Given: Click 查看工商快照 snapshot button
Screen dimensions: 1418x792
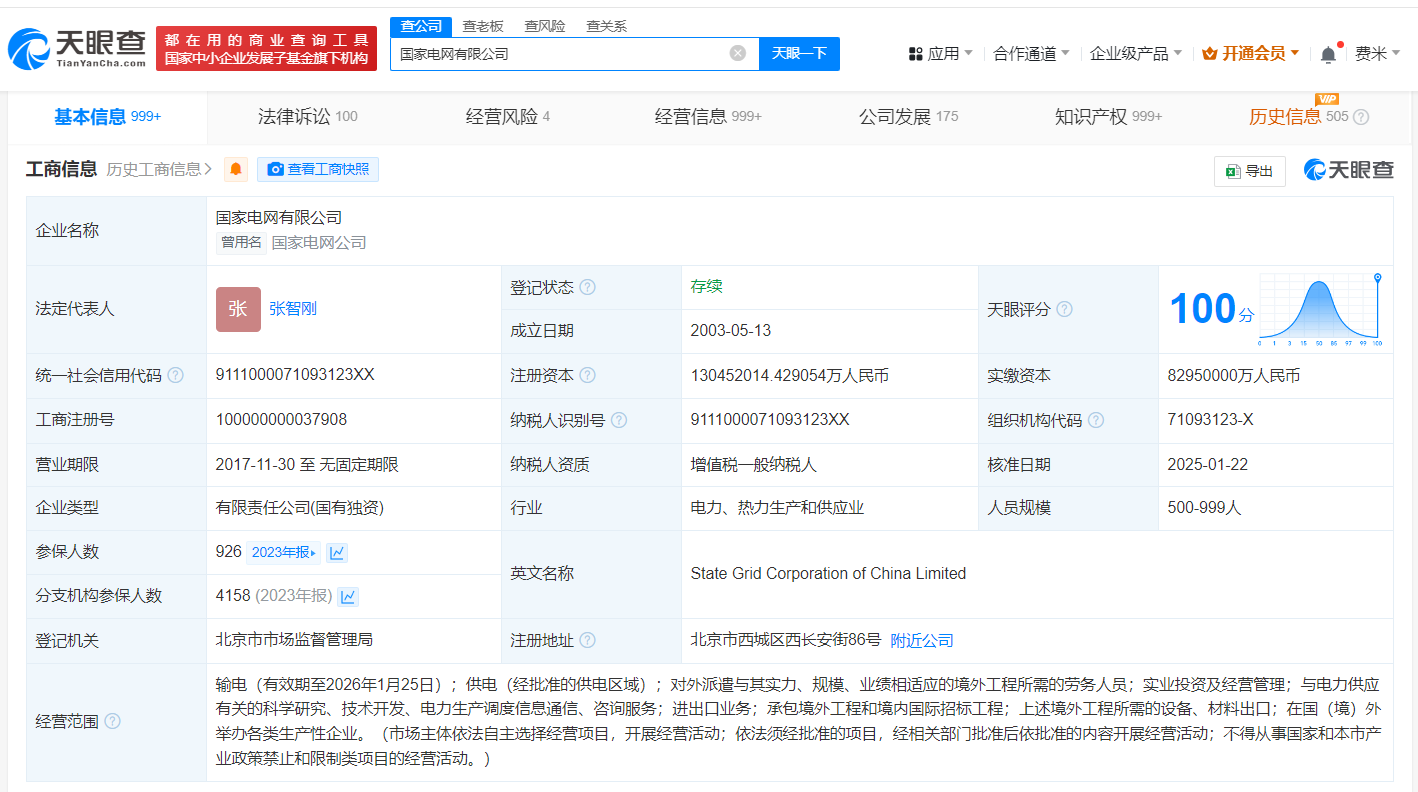Looking at the screenshot, I should (318, 169).
